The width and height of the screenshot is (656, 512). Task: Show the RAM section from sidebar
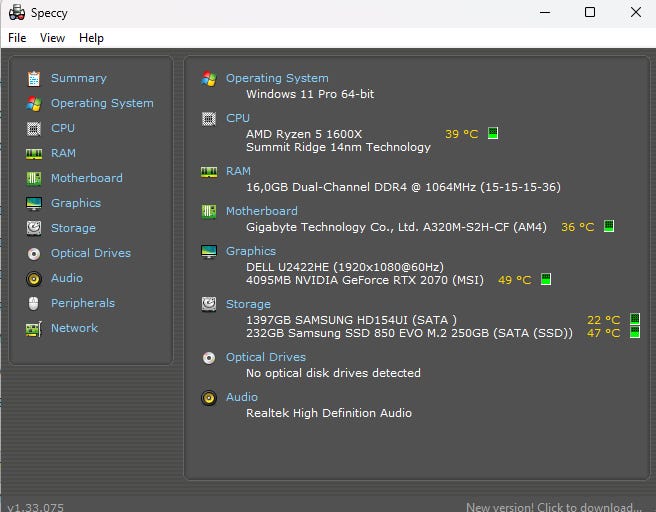63,153
